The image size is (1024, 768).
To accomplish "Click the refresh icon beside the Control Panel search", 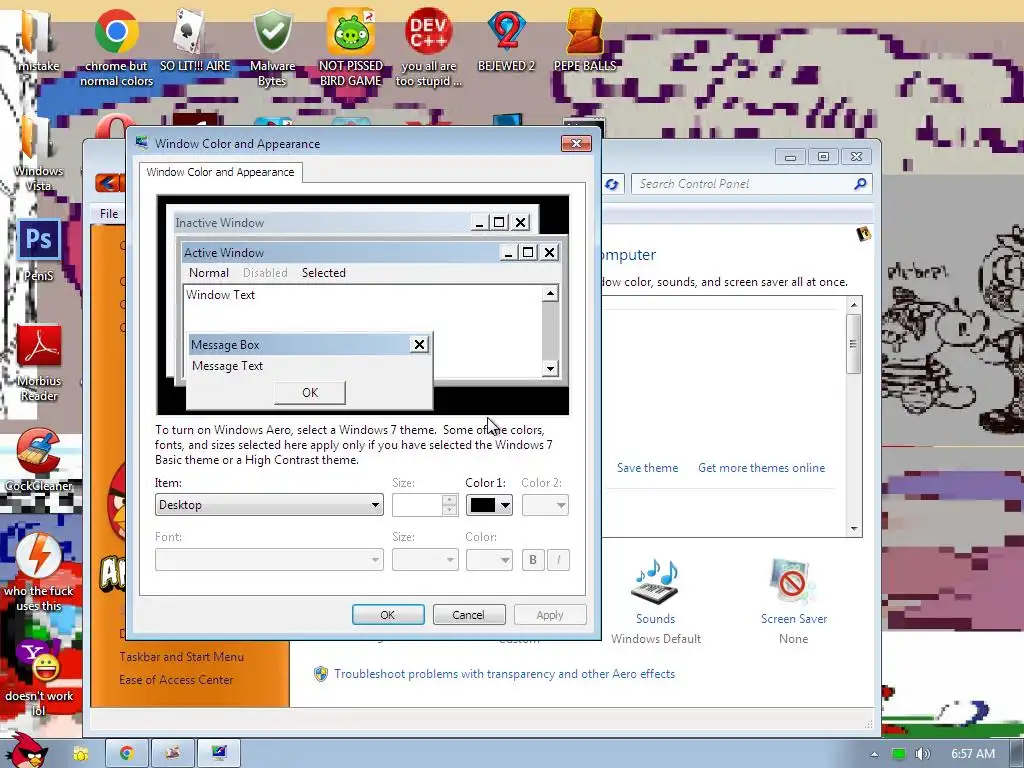I will (x=612, y=184).
